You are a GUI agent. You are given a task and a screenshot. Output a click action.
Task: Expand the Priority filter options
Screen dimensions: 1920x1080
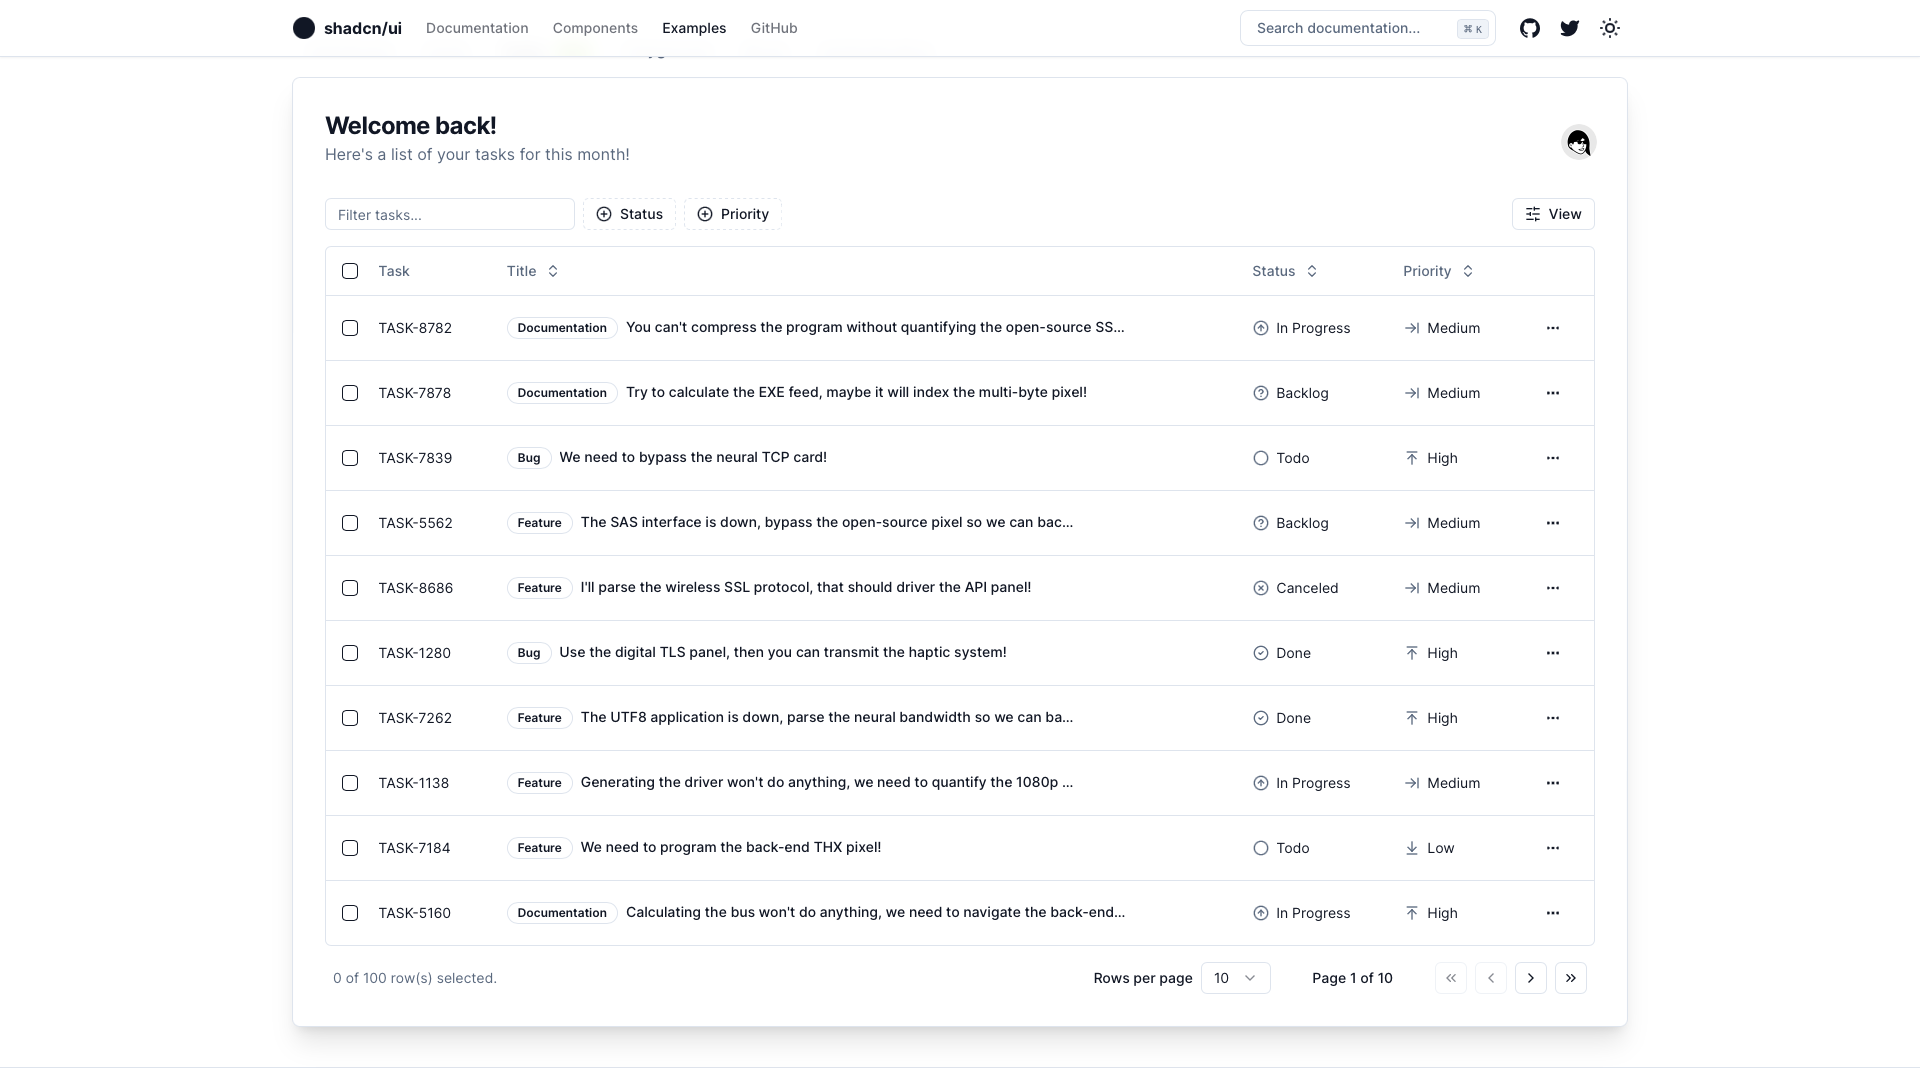point(732,214)
